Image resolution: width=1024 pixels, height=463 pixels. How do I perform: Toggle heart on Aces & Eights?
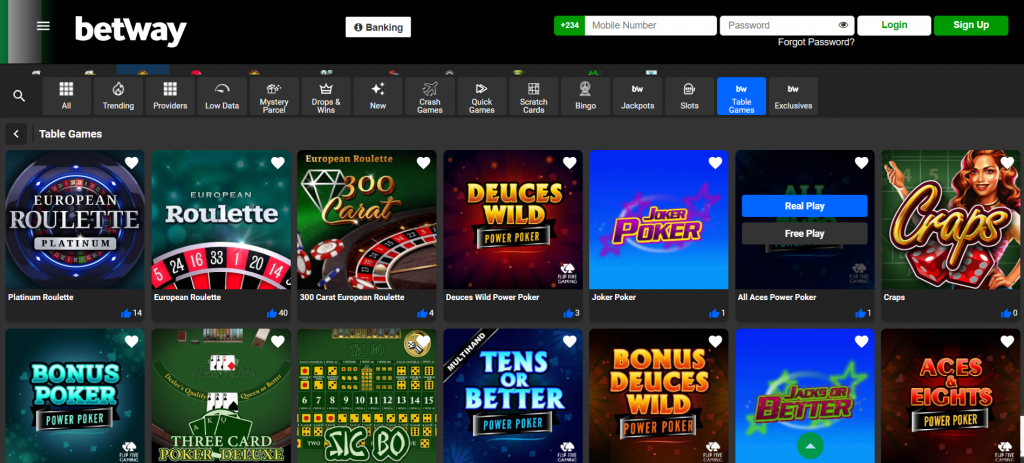(1007, 341)
